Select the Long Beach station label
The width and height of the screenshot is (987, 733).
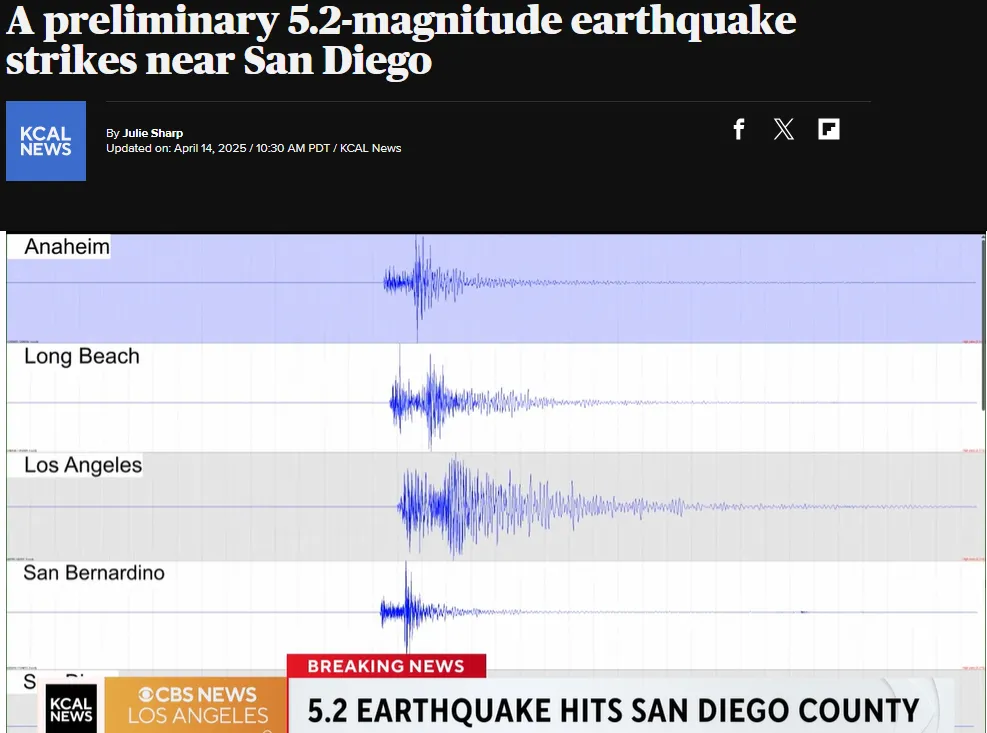82,356
